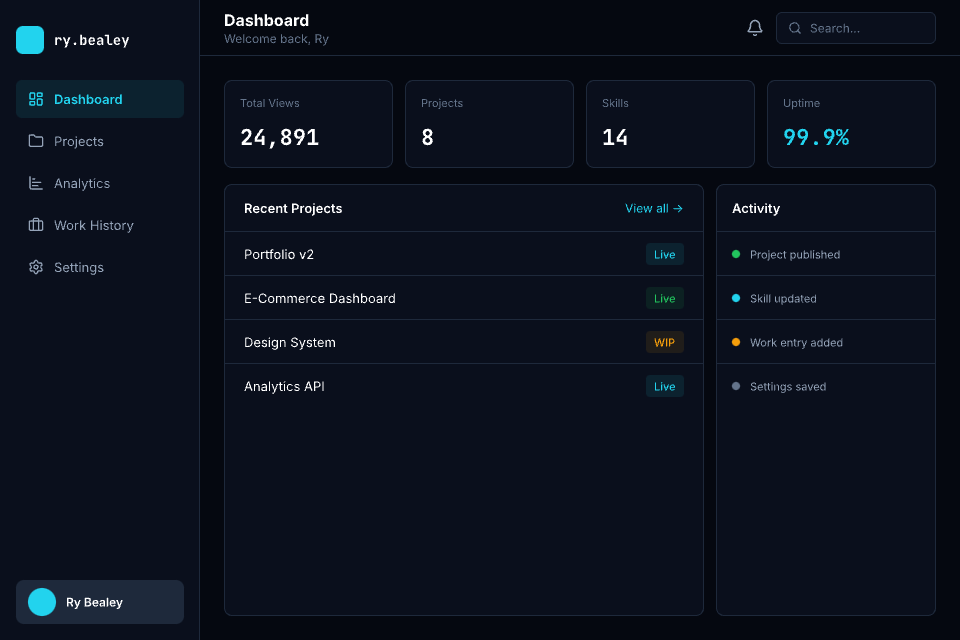Go to Work History page
Image resolution: width=960 pixels, height=640 pixels.
point(93,225)
